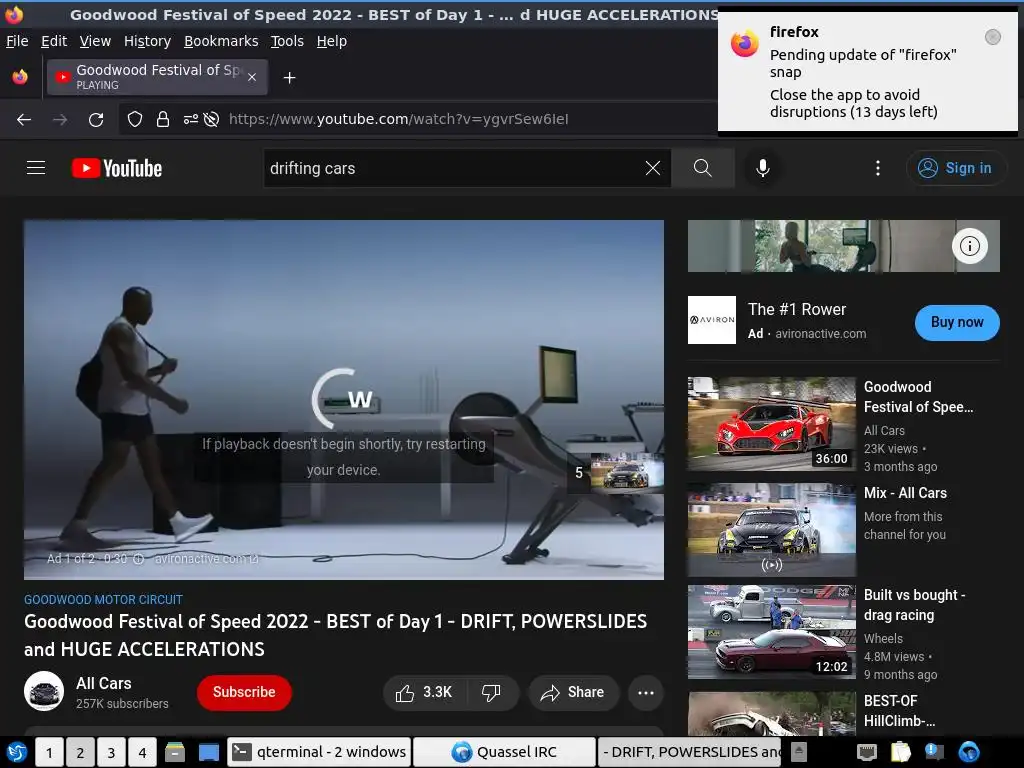Start voice search with microphone icon

(762, 168)
